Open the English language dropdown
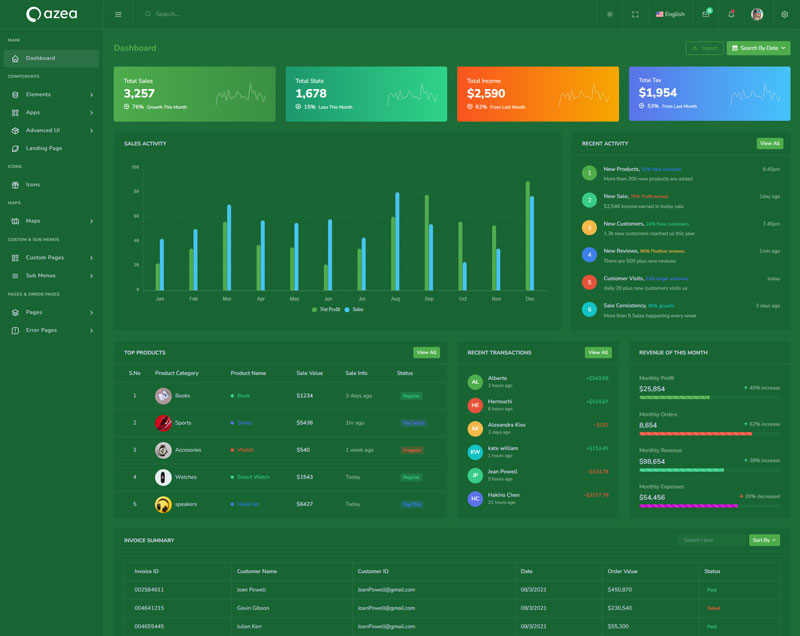800x636 pixels. pyautogui.click(x=670, y=14)
